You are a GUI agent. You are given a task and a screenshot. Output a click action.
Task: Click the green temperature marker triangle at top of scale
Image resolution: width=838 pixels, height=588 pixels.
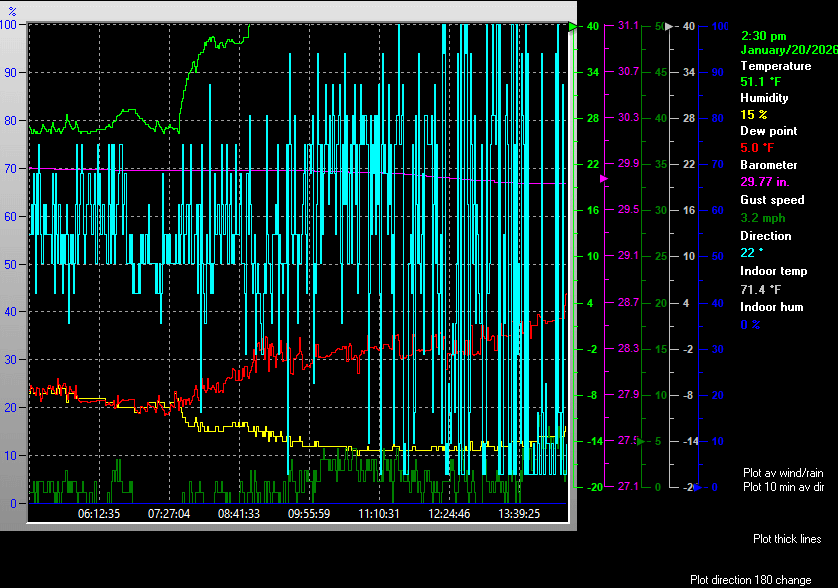click(574, 26)
